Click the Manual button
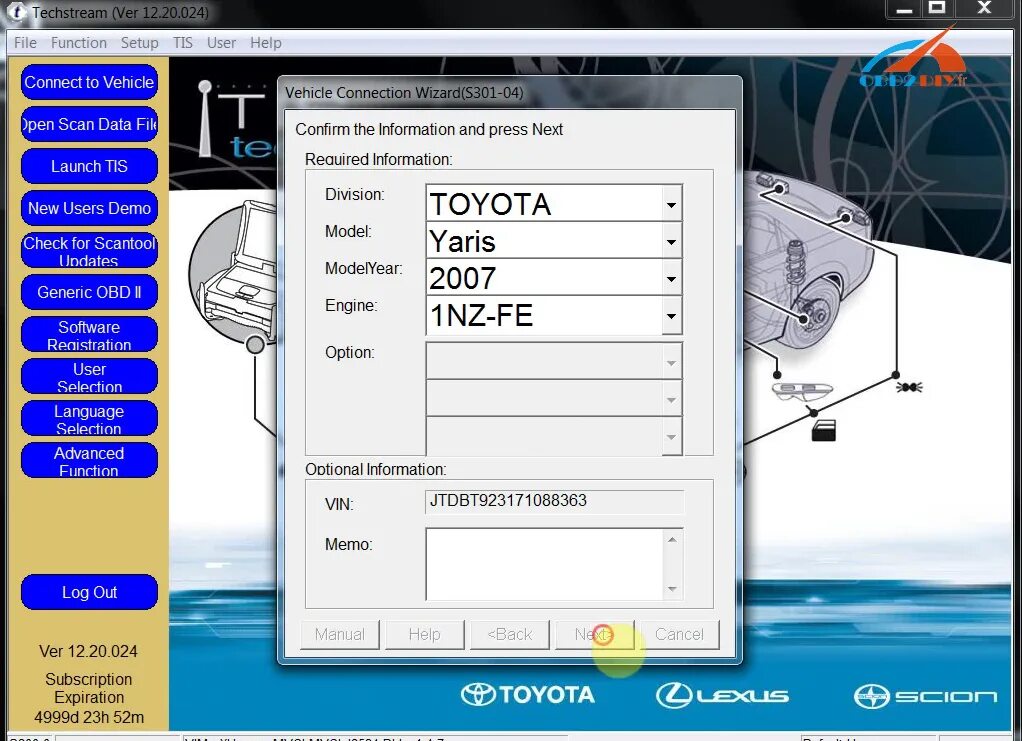The image size is (1022, 741). 340,634
